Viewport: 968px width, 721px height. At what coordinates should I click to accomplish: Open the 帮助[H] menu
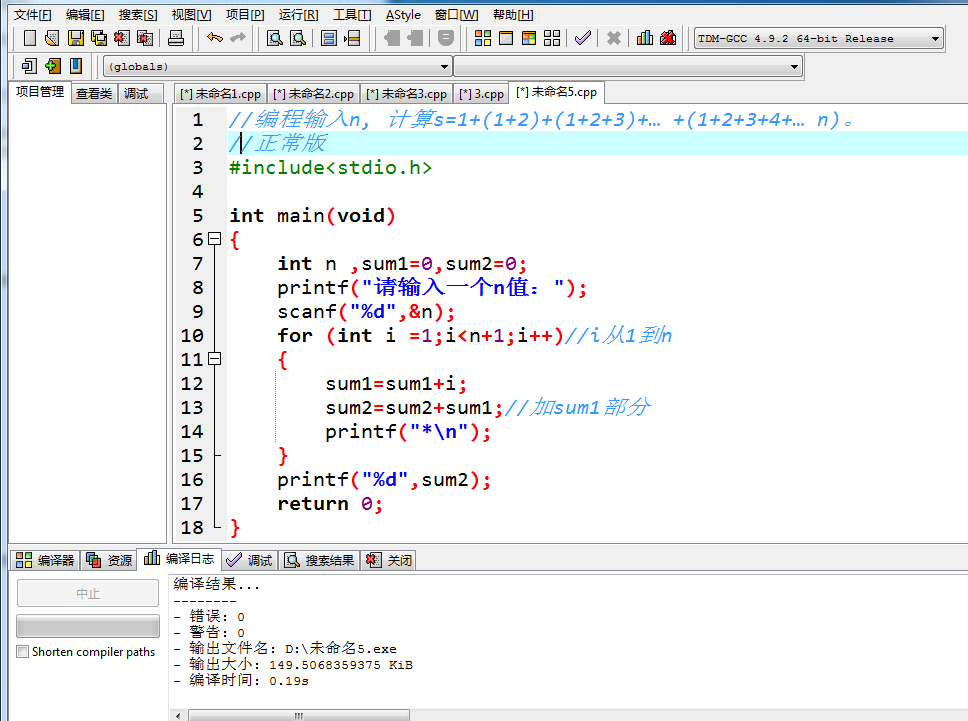click(513, 15)
